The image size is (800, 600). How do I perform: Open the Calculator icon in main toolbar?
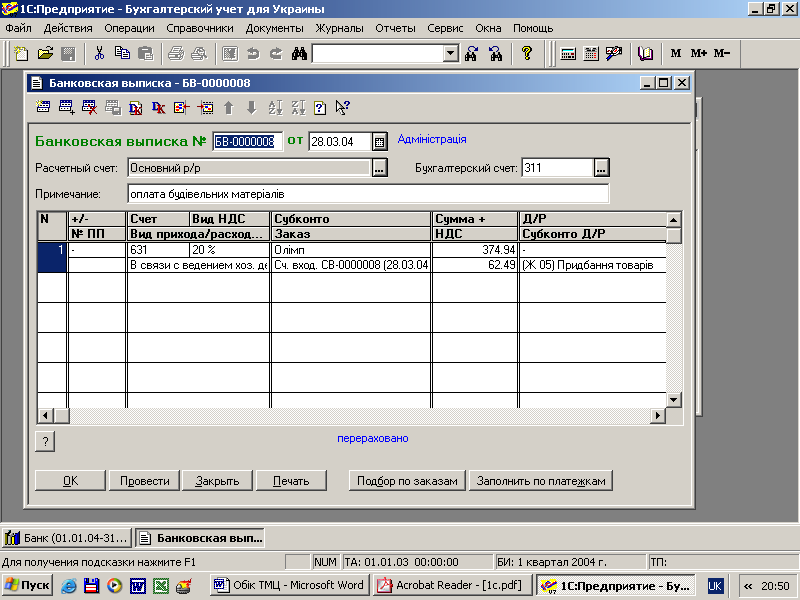[x=568, y=53]
